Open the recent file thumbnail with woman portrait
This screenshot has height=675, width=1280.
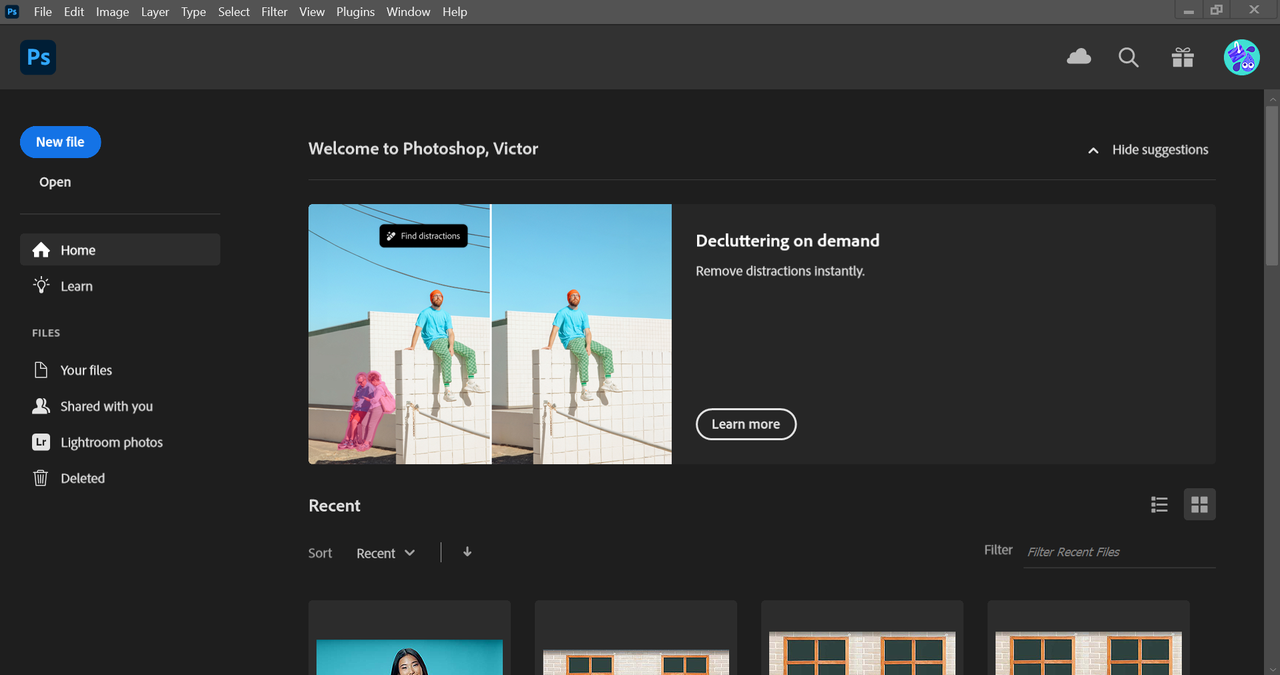[410, 638]
